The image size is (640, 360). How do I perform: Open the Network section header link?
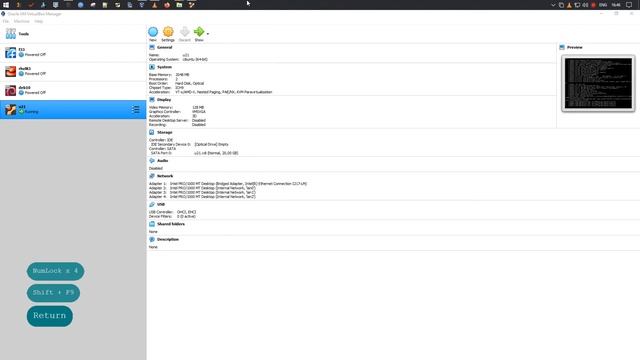click(x=165, y=176)
